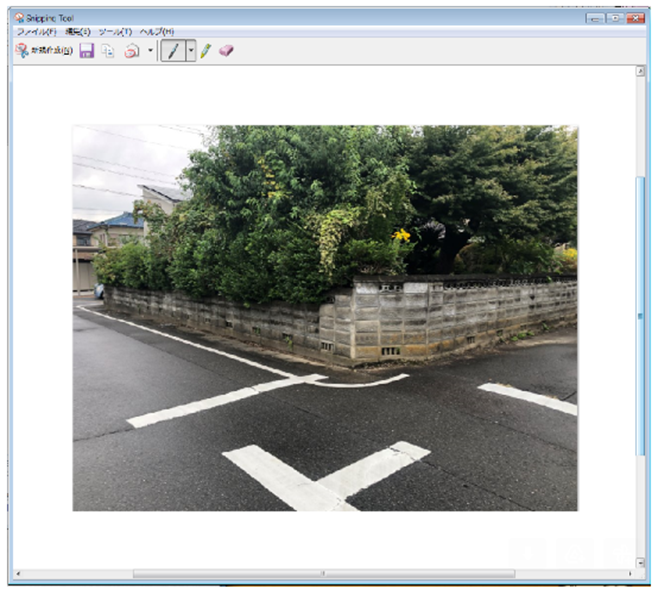Screen dimensions: 658x594
Task: Click the vertical scrollbar thumb
Action: coord(640,316)
